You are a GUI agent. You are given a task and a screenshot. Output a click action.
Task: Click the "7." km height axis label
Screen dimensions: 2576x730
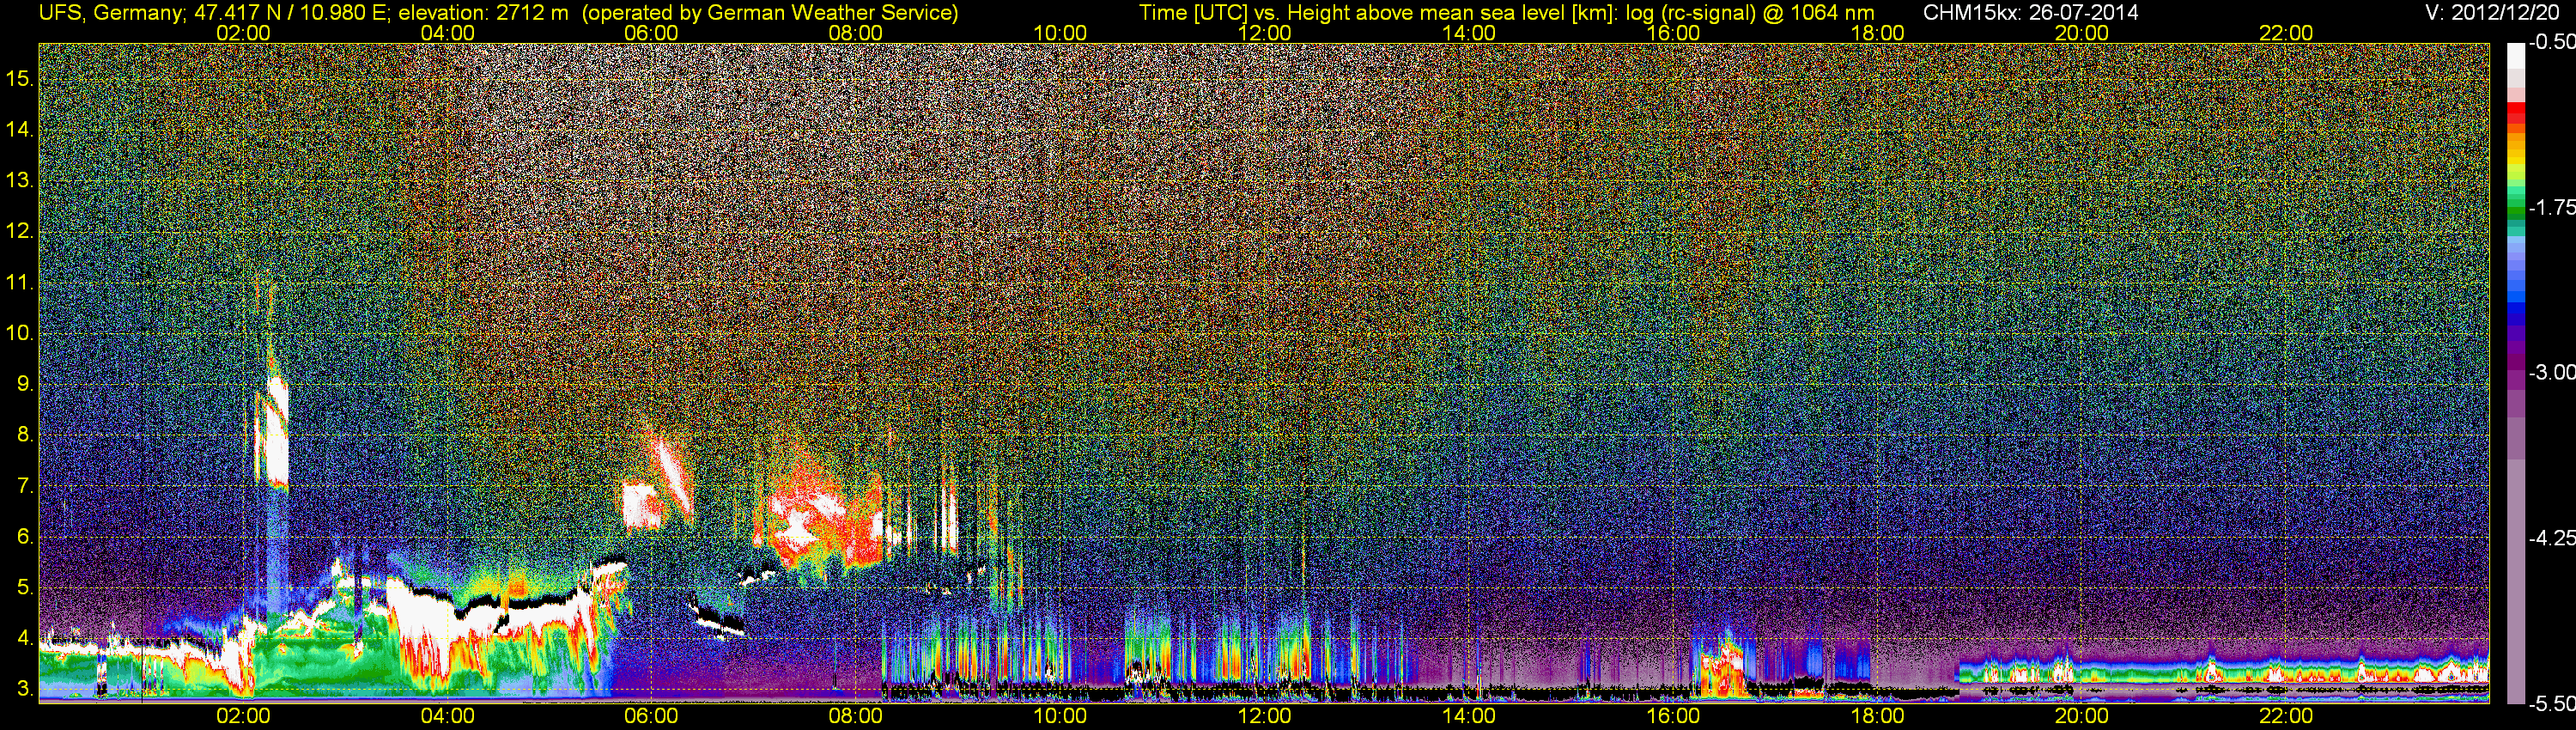point(25,486)
